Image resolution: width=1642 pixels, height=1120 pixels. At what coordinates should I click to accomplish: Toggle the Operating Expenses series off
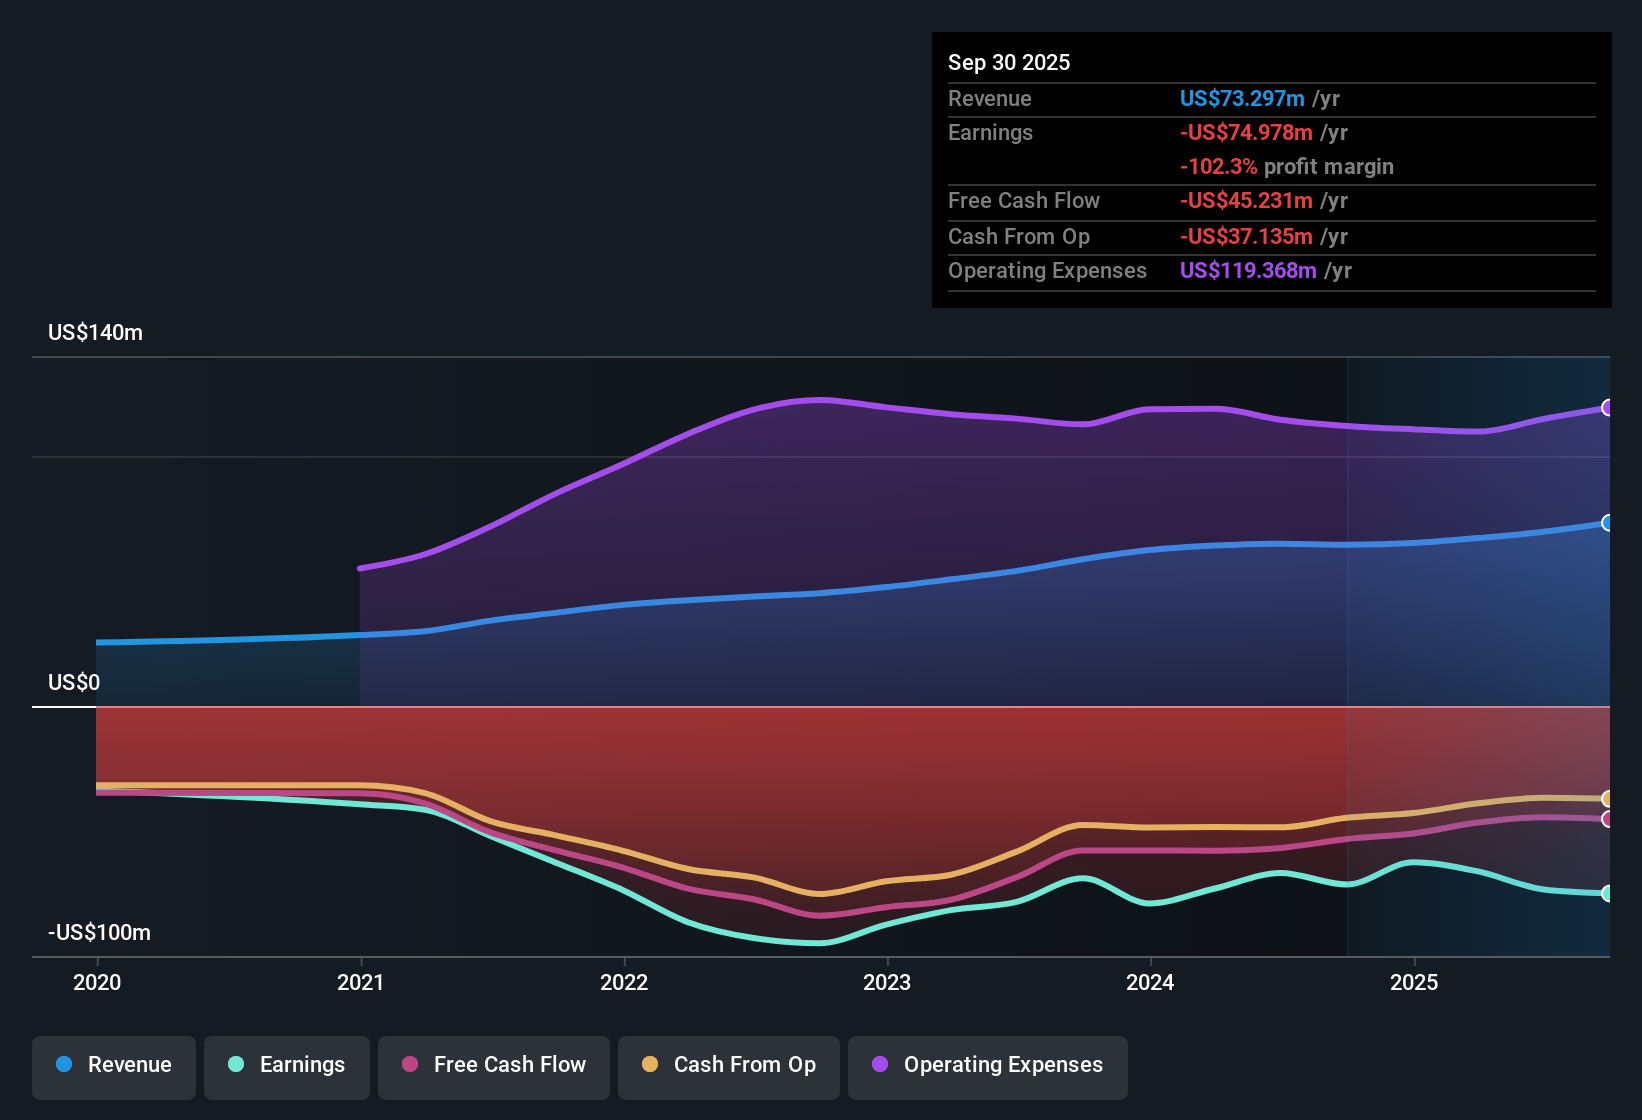[987, 1066]
